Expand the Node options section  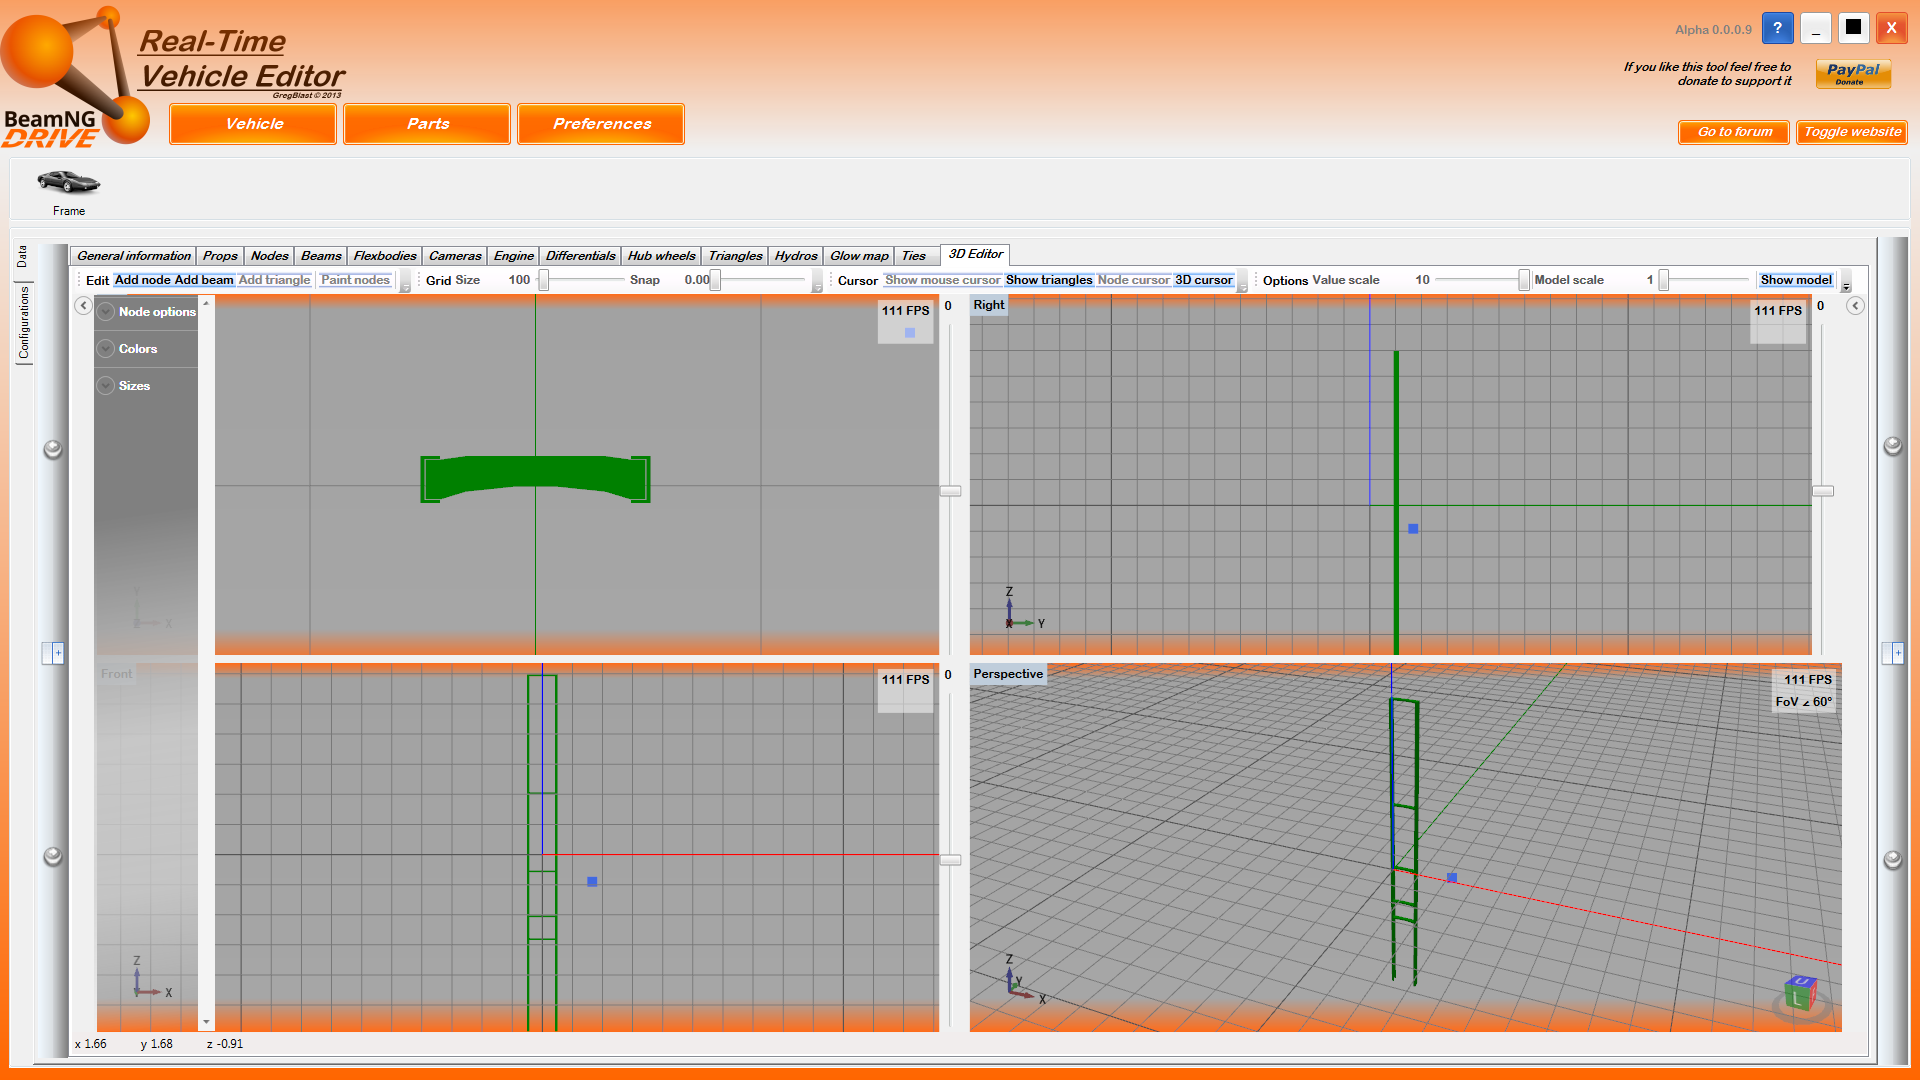coord(107,312)
